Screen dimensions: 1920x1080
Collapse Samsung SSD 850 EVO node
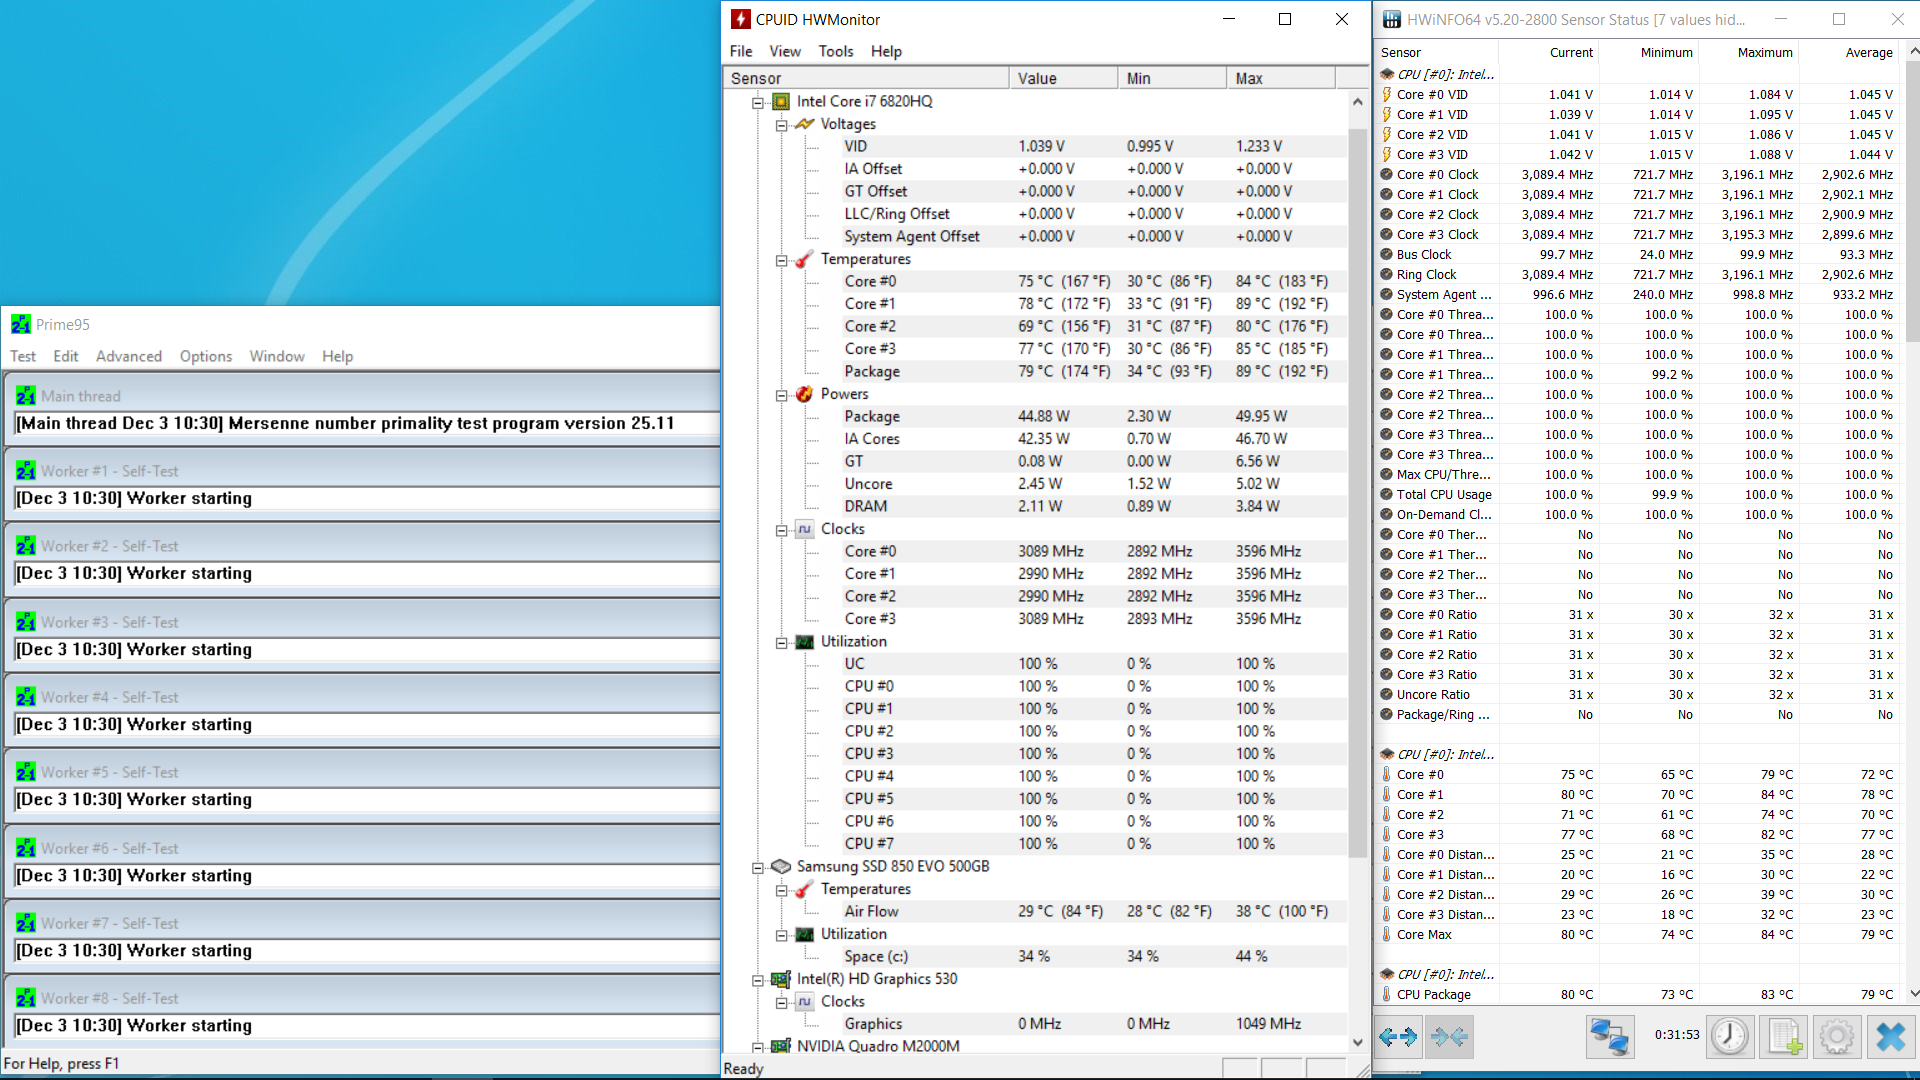click(758, 867)
